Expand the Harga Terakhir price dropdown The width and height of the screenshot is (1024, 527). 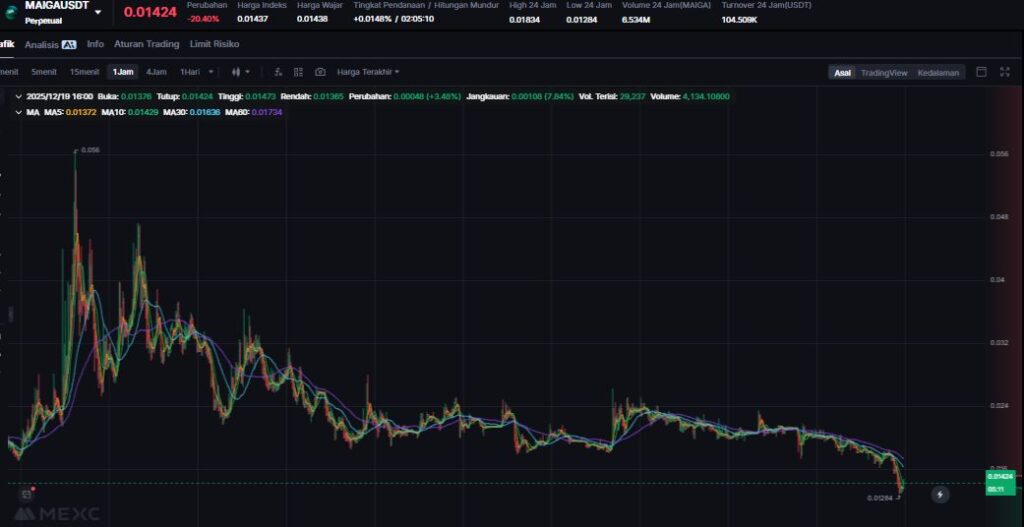(368, 72)
